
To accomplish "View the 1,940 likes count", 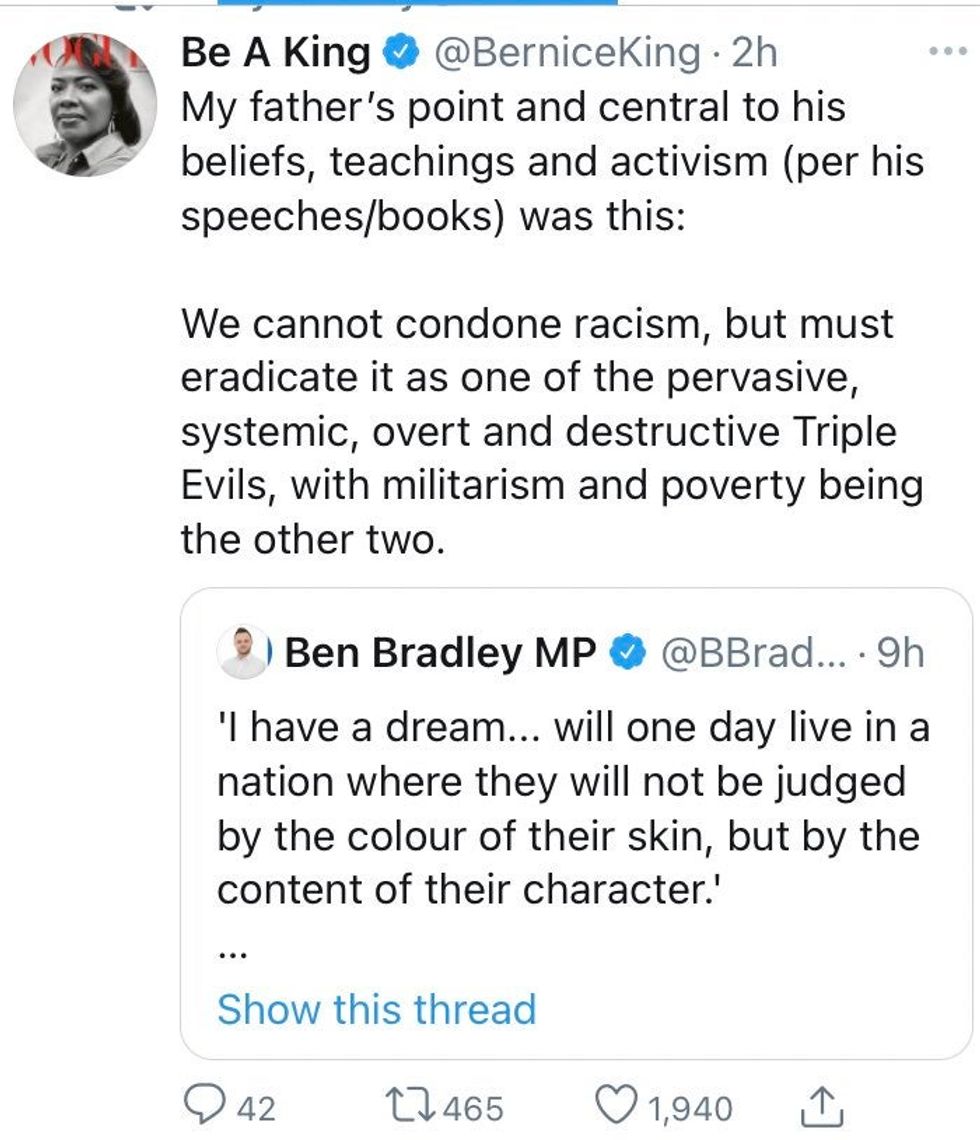I will 690,1108.
